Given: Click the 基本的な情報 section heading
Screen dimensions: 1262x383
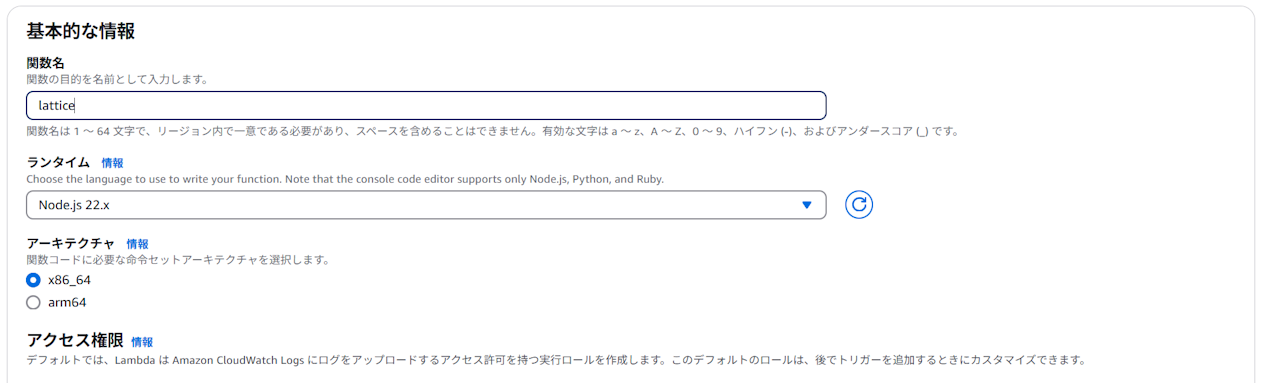Looking at the screenshot, I should (x=81, y=31).
